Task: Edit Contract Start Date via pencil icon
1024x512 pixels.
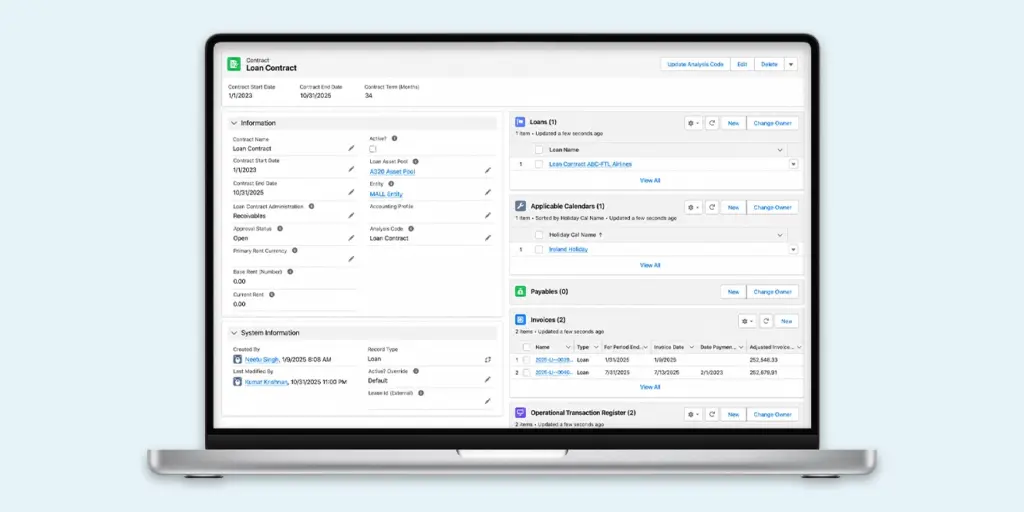Action: point(351,169)
